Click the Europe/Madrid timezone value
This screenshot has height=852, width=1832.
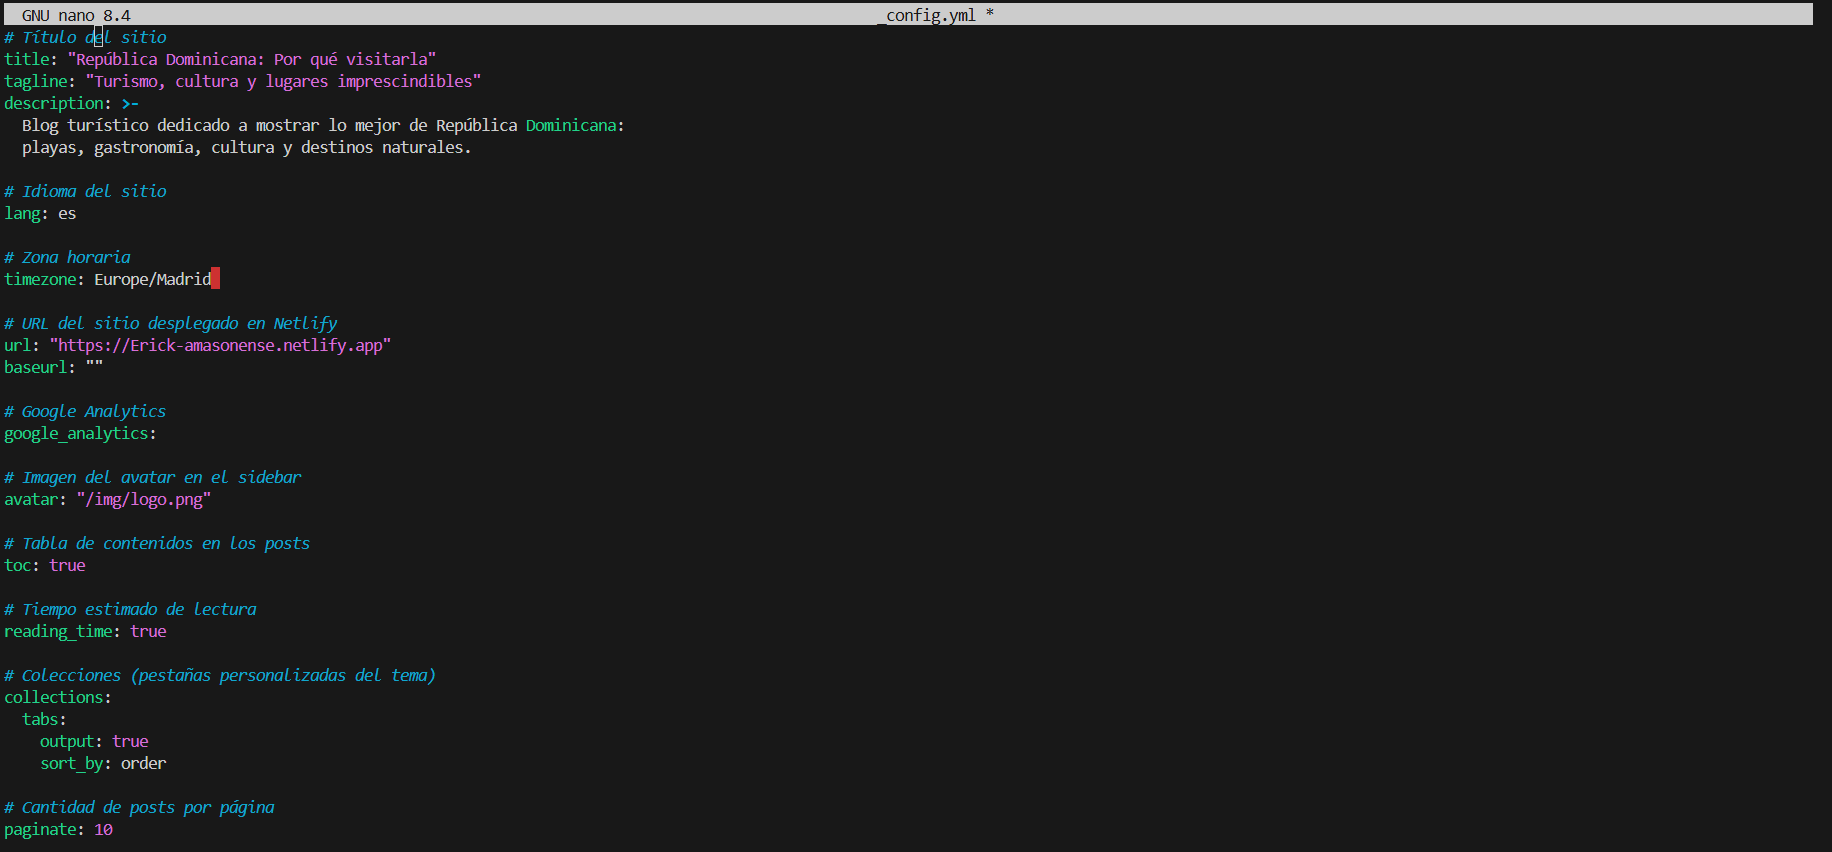(x=152, y=279)
